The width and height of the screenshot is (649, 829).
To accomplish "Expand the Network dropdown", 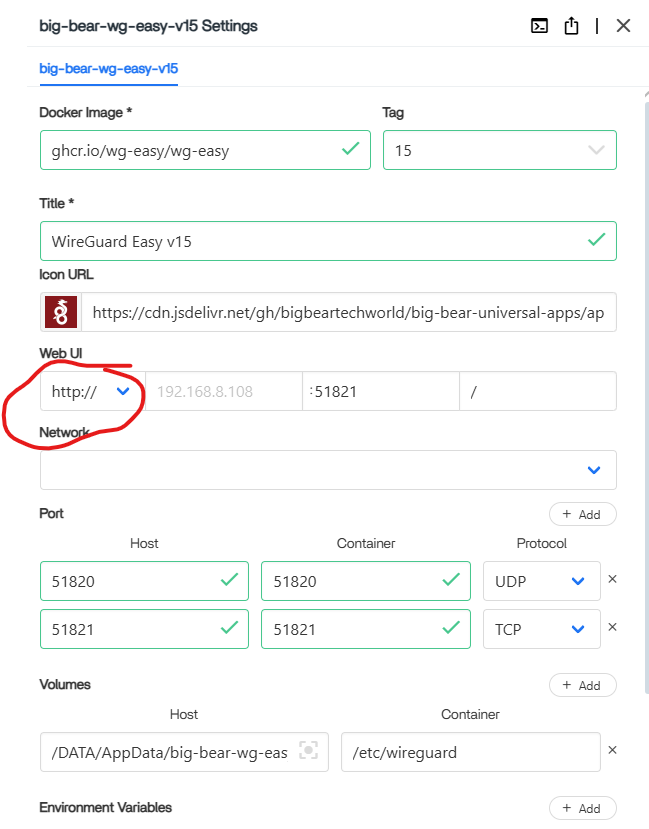I will pyautogui.click(x=328, y=470).
